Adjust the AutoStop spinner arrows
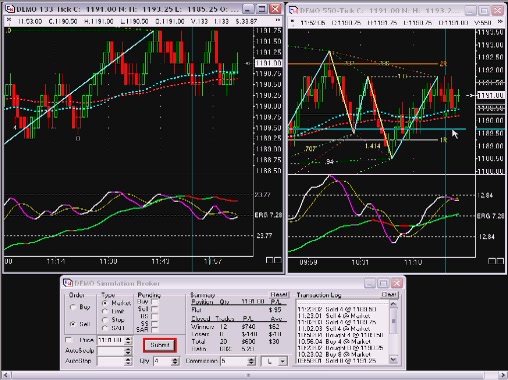This screenshot has width=508, height=380. (128, 361)
